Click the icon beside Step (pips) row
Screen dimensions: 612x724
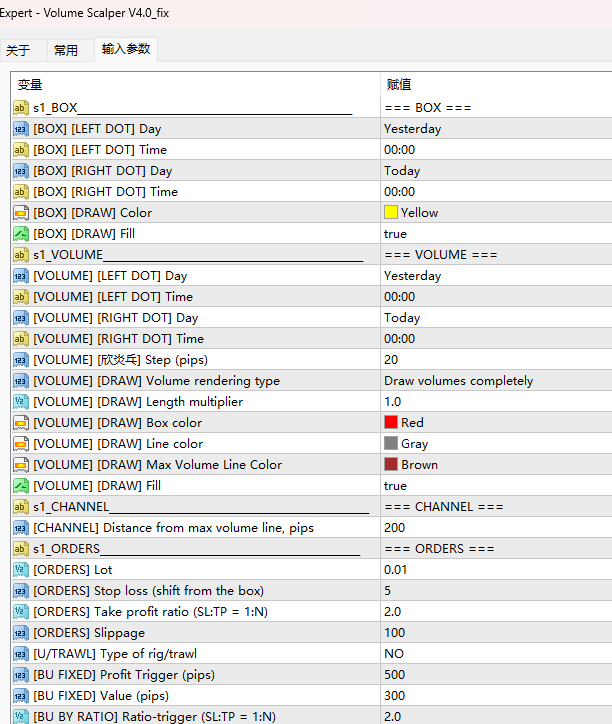(x=21, y=360)
